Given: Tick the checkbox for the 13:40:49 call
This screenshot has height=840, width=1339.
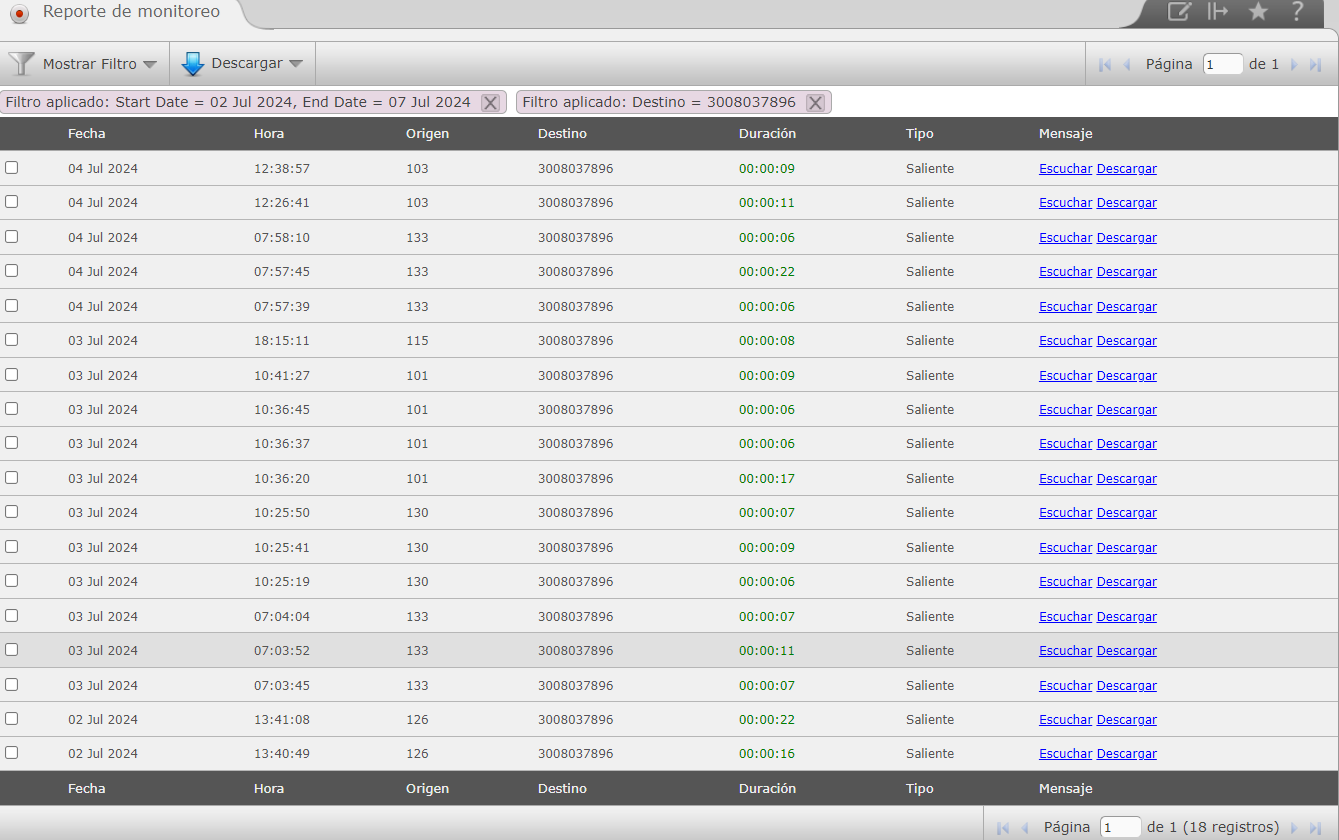Looking at the screenshot, I should [x=12, y=753].
